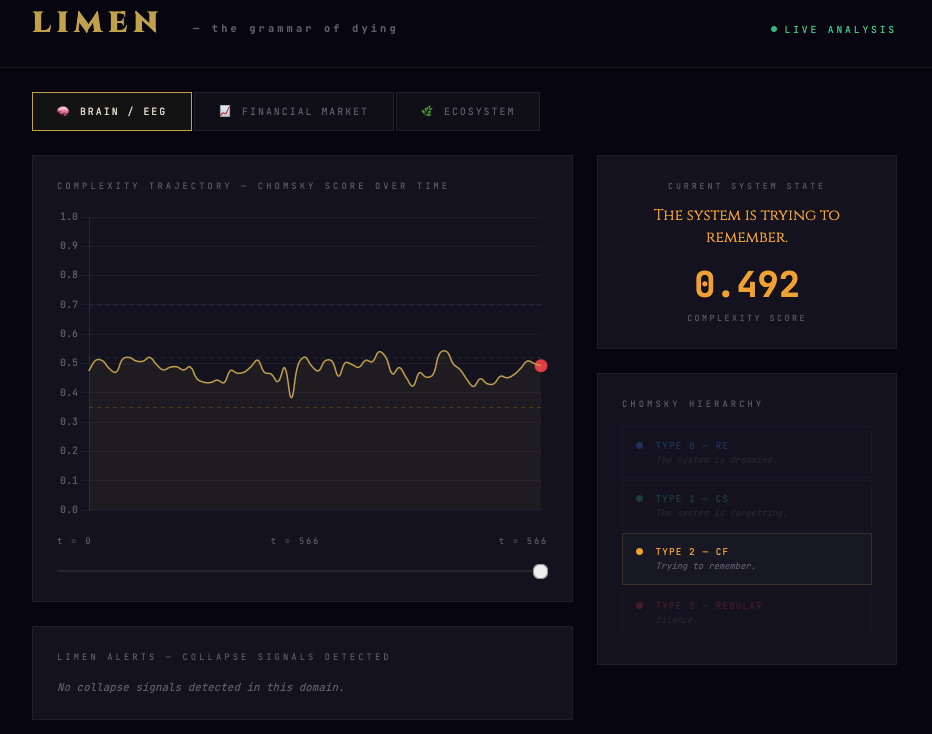The image size is (932, 734).
Task: Click 'The system is trying to remember' heading
Action: pyautogui.click(x=747, y=226)
